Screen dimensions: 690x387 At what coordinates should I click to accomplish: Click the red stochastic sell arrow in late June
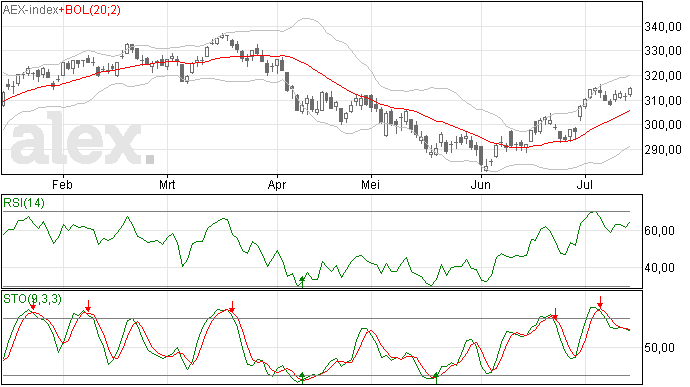pyautogui.click(x=555, y=314)
